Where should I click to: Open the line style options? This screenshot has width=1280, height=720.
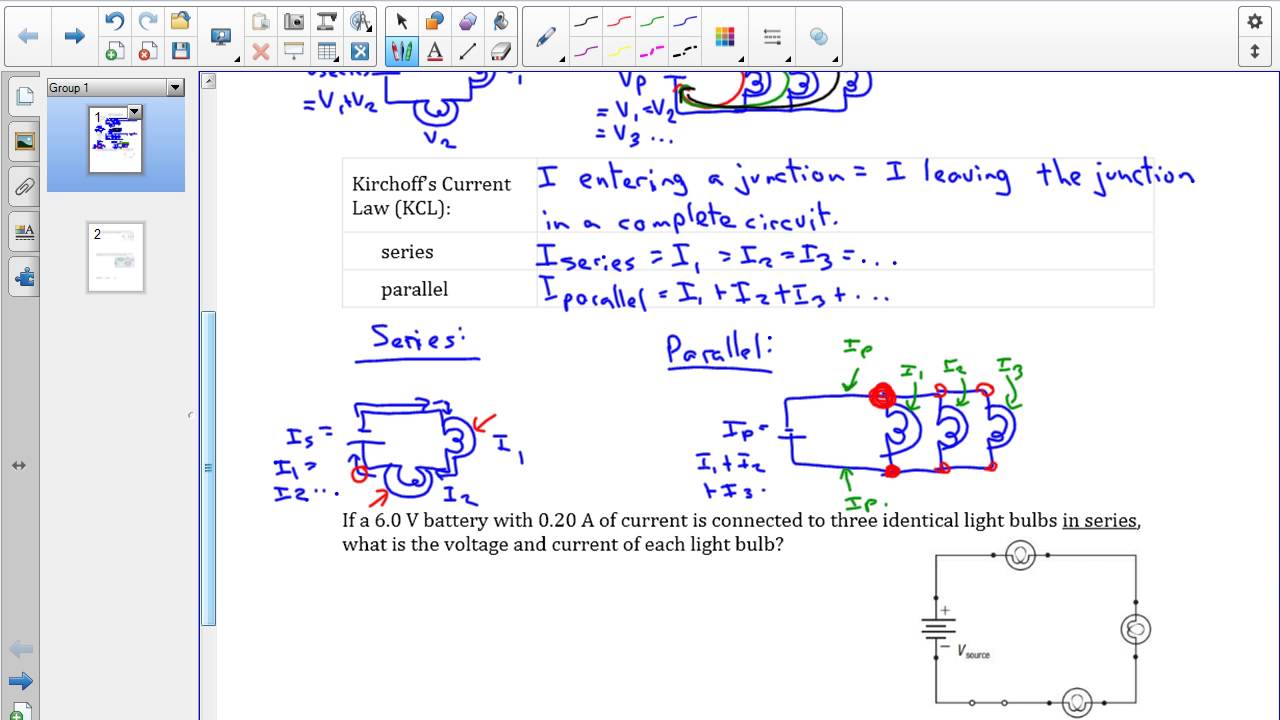pos(772,36)
